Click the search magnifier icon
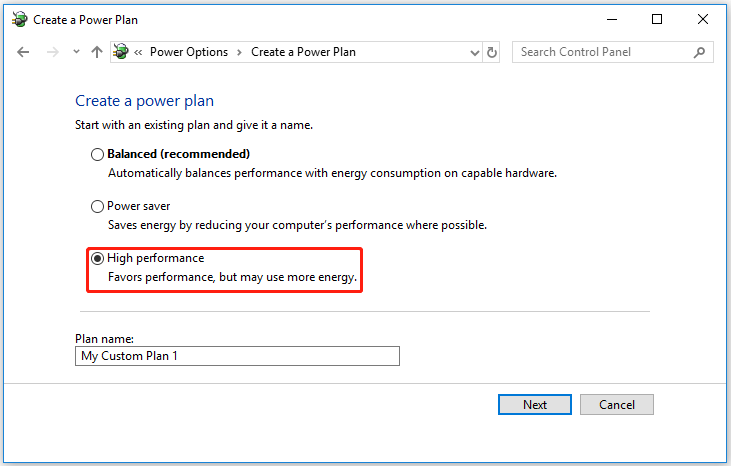Viewport: 731px width, 466px height. click(699, 52)
